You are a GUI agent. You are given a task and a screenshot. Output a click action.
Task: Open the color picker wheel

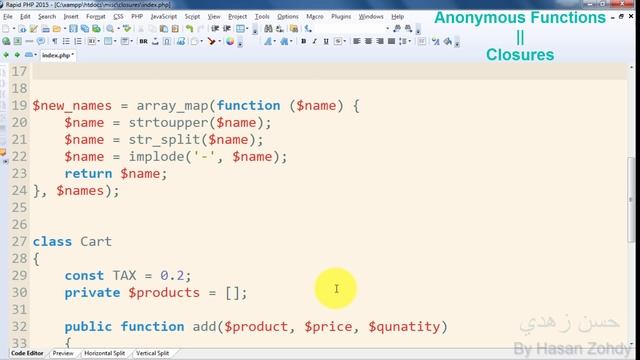point(230,41)
